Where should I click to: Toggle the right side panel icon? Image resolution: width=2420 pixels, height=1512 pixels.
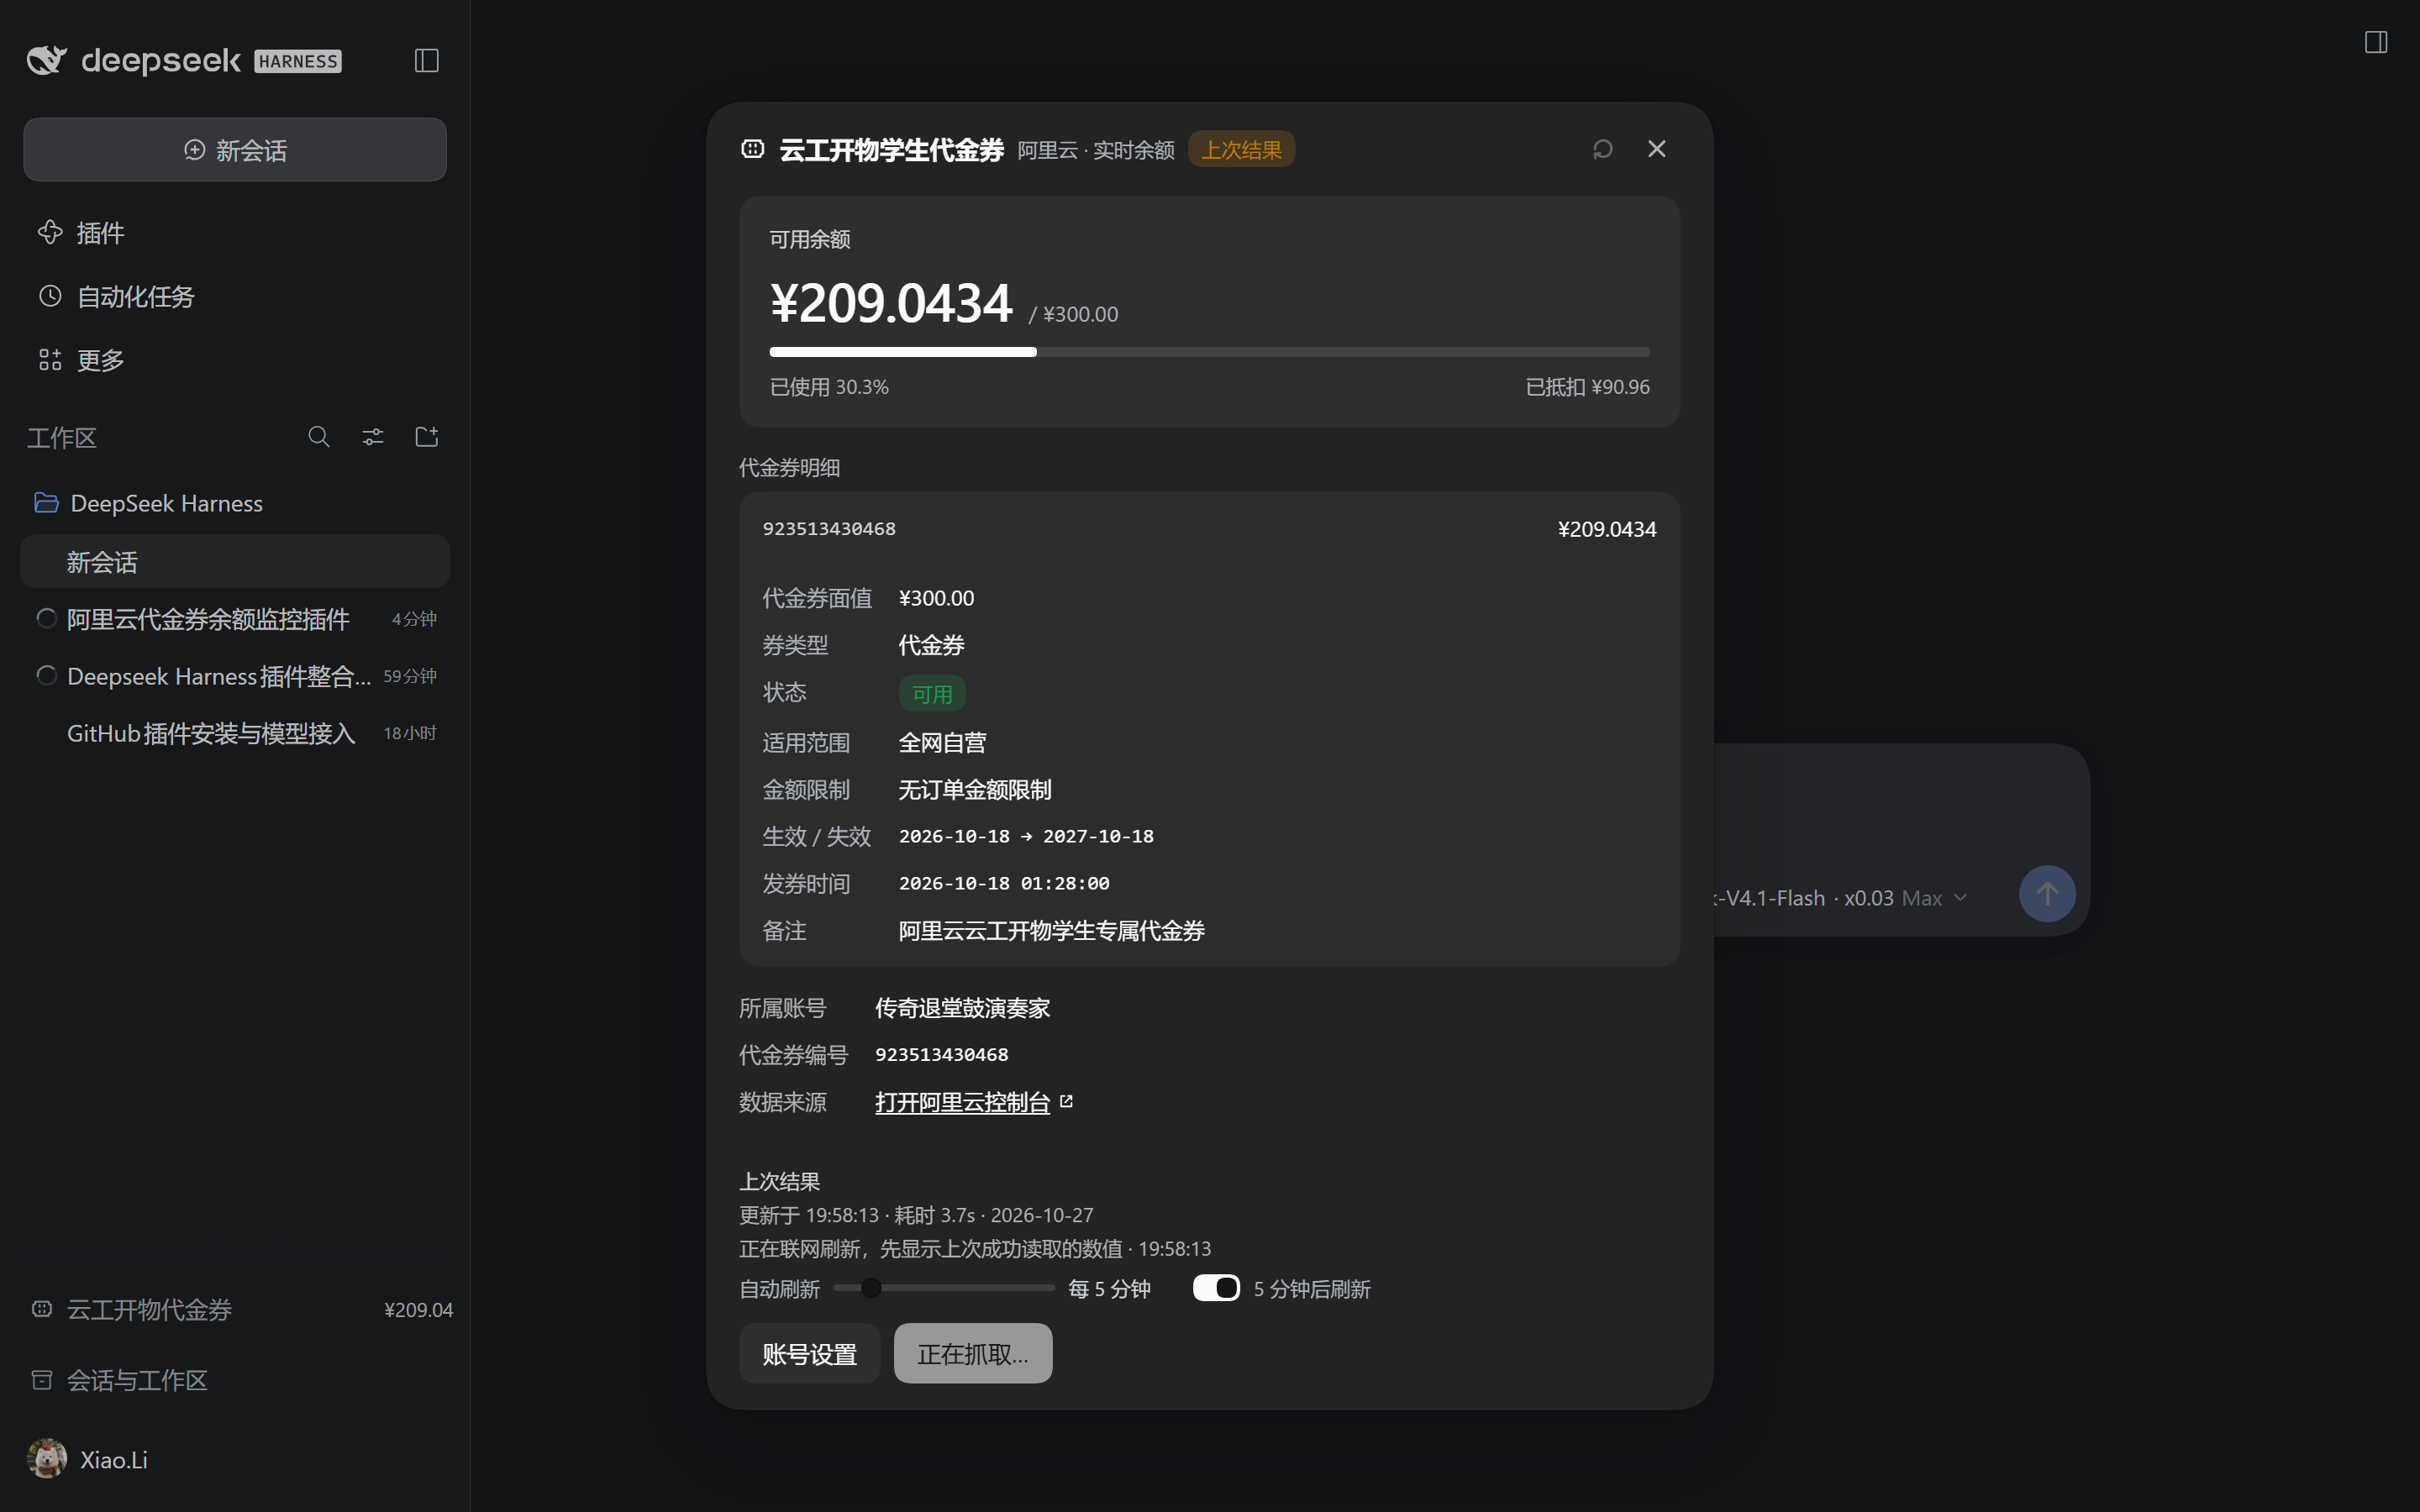click(2376, 42)
